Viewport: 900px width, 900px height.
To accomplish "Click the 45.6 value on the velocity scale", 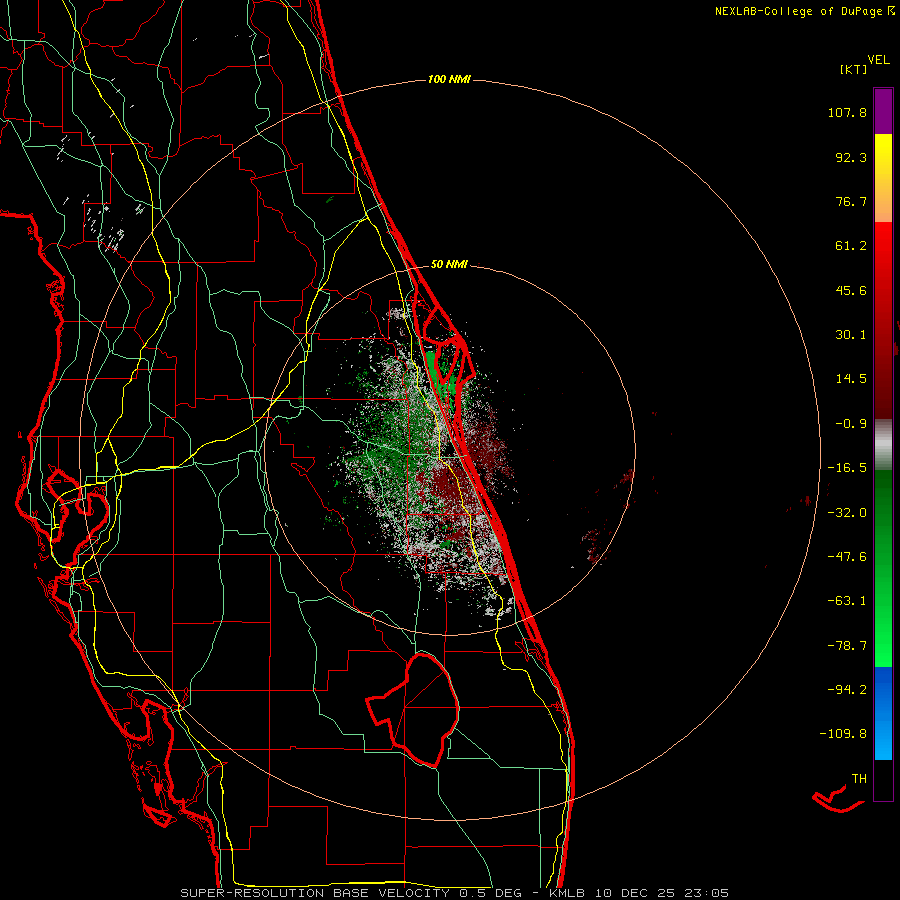I will coord(851,290).
